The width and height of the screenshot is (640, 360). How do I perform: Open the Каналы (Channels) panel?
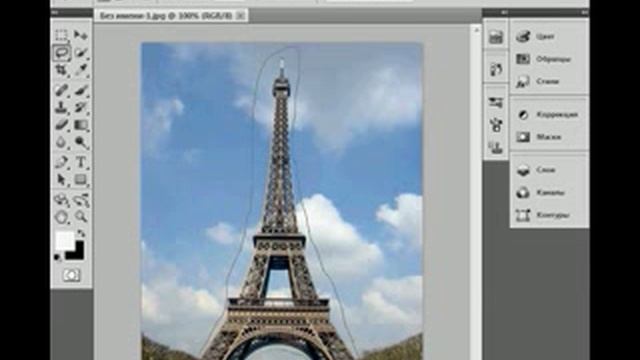[x=549, y=193]
